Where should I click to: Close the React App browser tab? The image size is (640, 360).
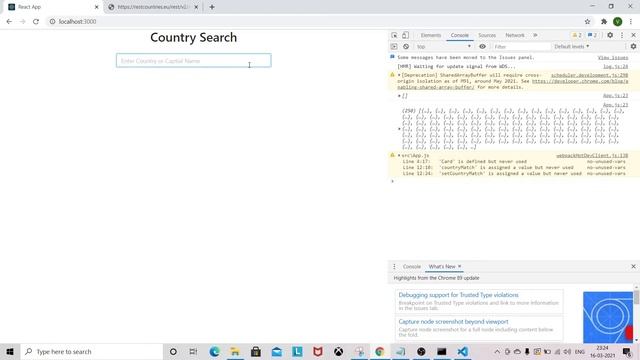(x=97, y=7)
